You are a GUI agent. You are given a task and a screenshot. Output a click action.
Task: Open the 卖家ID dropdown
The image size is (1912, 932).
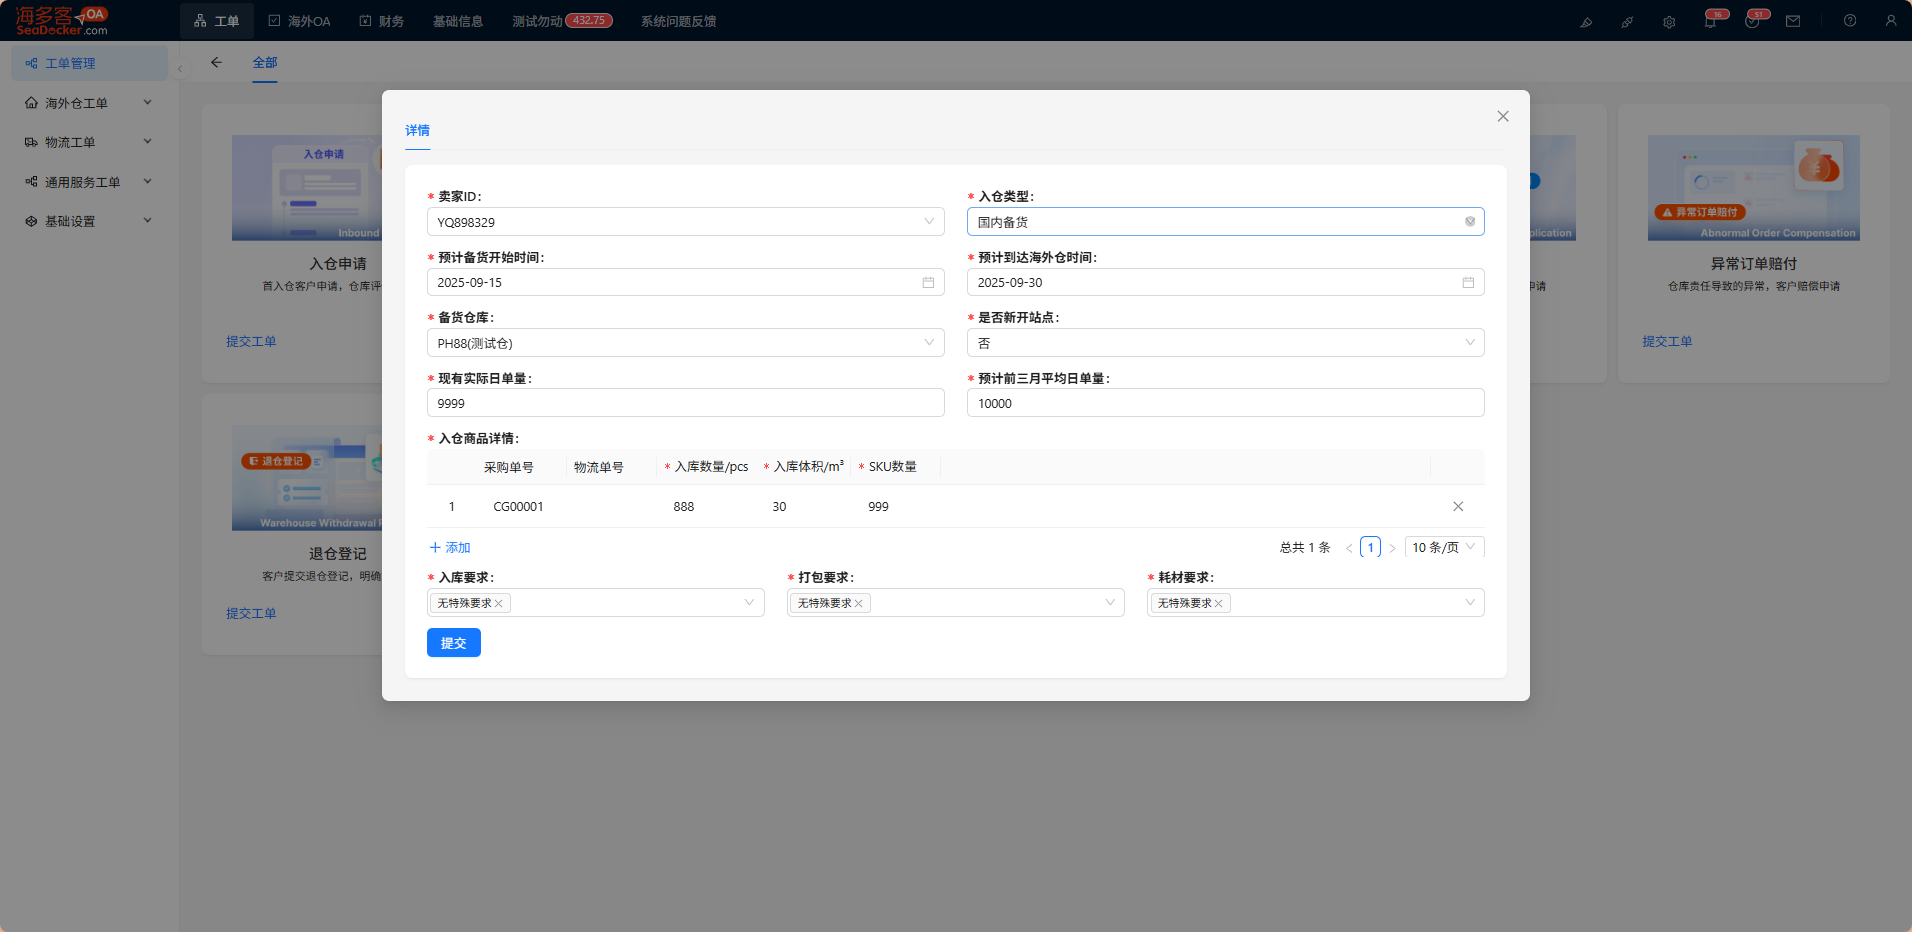tap(685, 222)
